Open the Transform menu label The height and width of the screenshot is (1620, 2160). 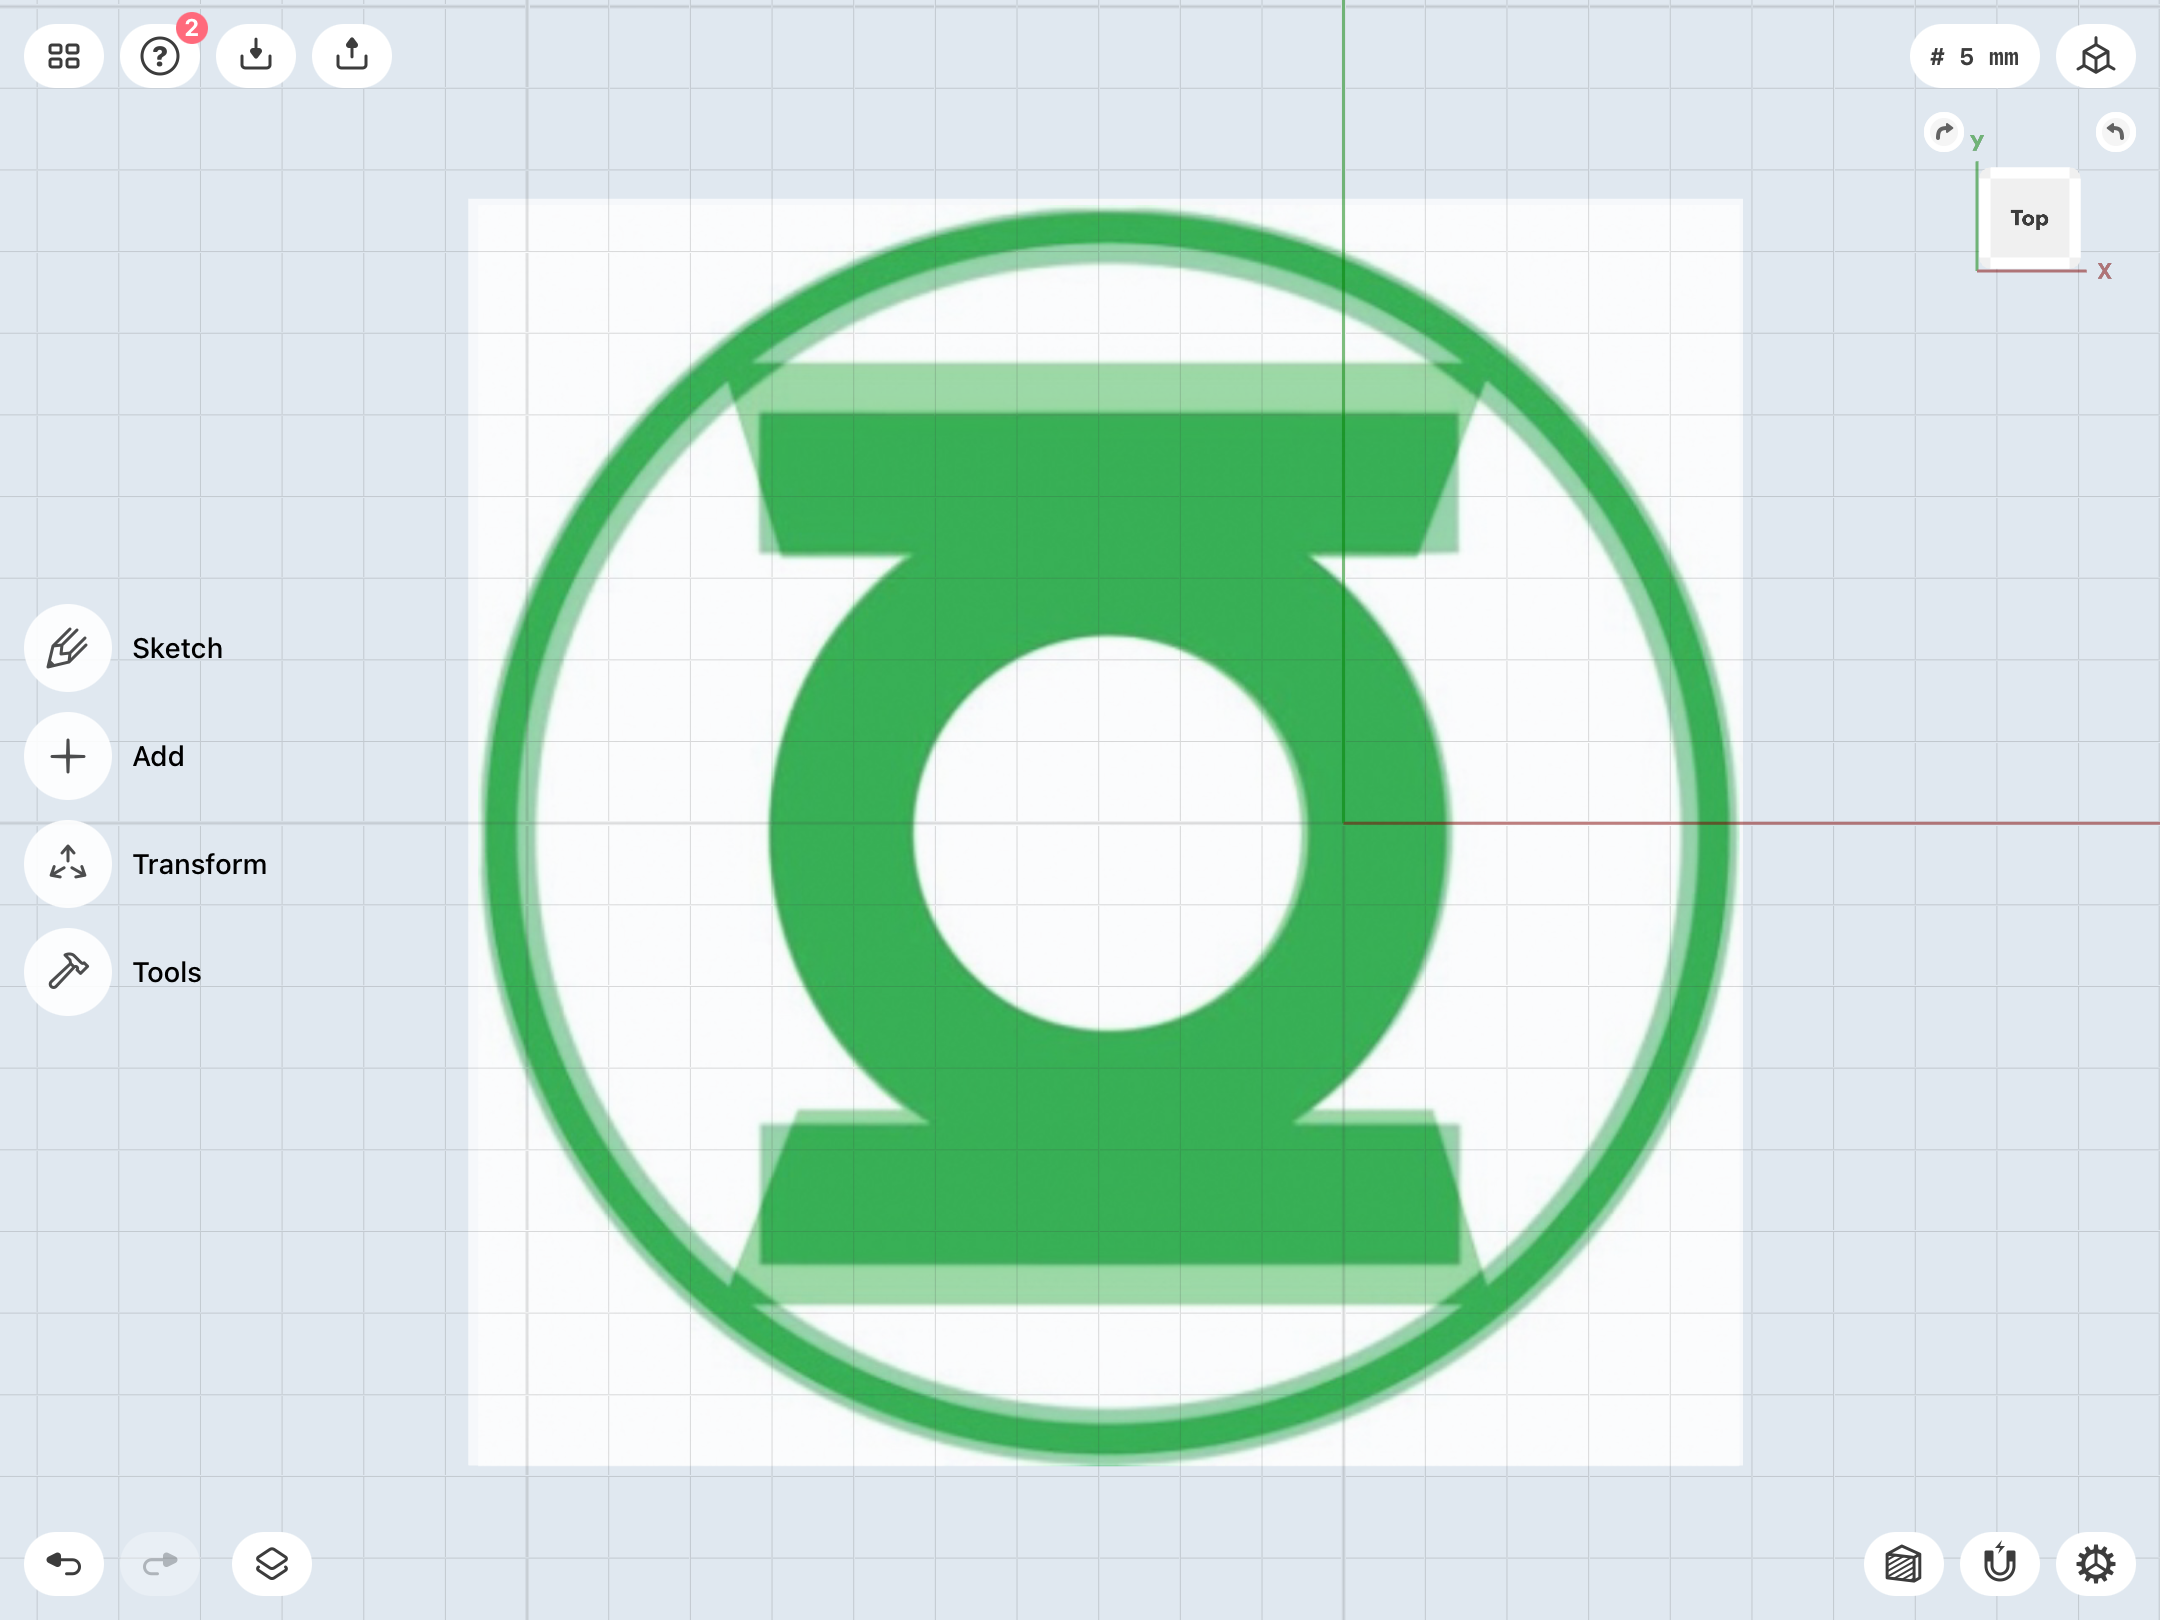(x=200, y=864)
